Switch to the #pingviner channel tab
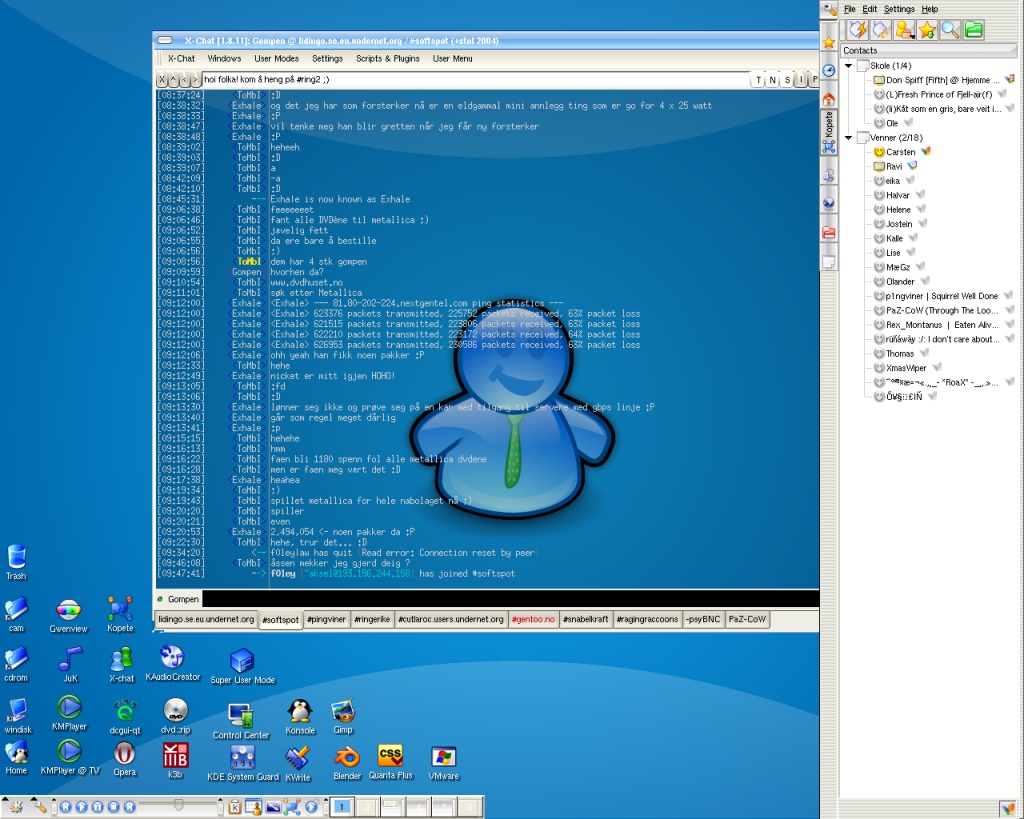 (326, 619)
